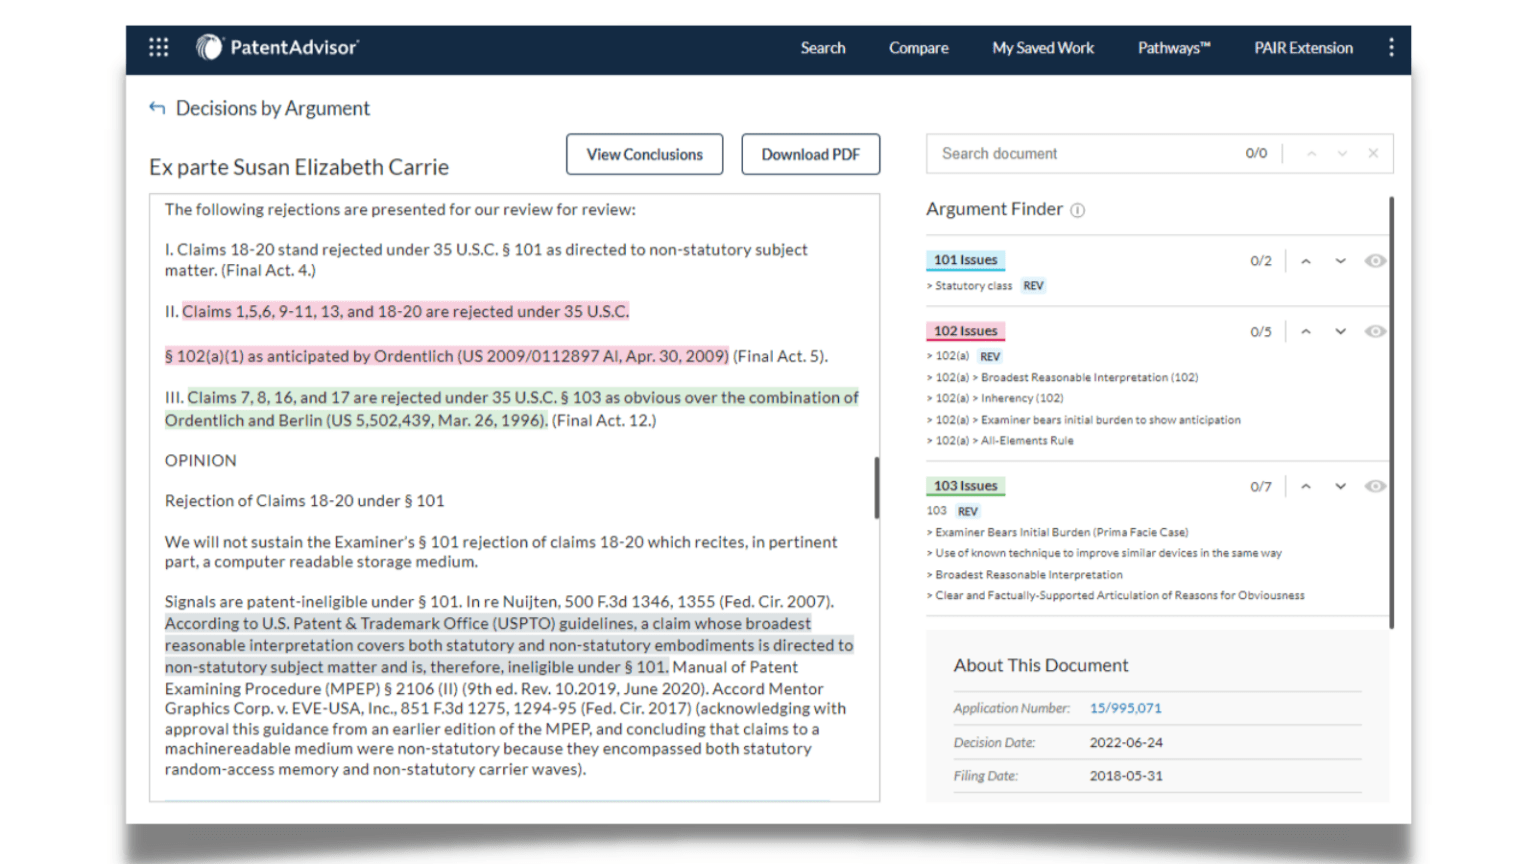
Task: Open application number 15/995,071 link
Action: point(1124,710)
